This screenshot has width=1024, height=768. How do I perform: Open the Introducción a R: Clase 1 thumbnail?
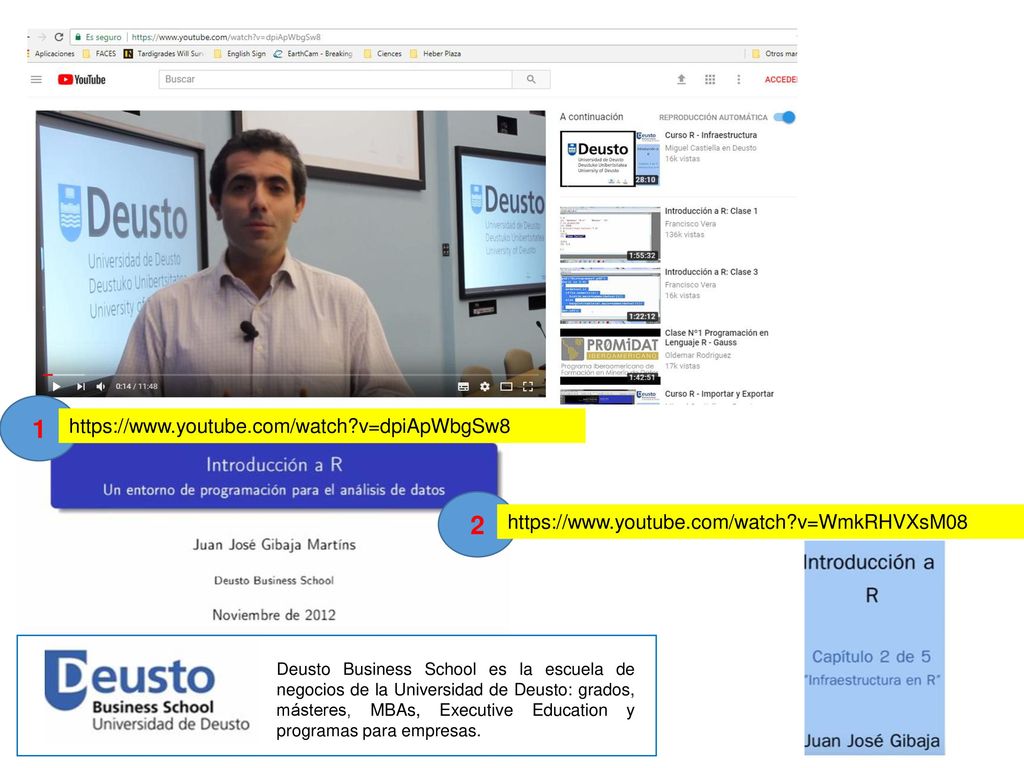click(x=610, y=234)
